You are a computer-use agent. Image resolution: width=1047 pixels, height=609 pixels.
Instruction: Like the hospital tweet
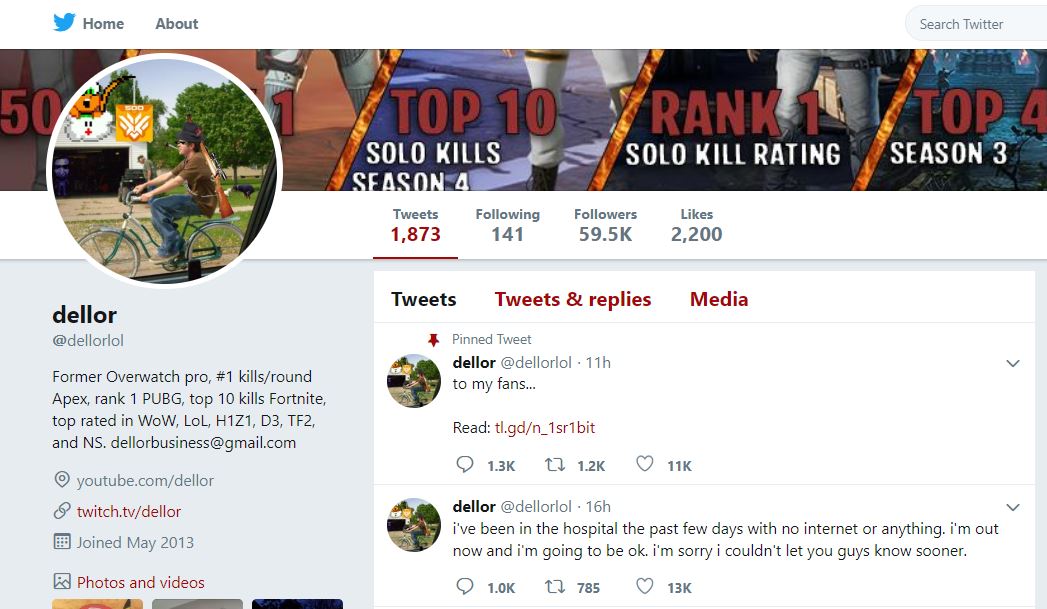tap(645, 587)
